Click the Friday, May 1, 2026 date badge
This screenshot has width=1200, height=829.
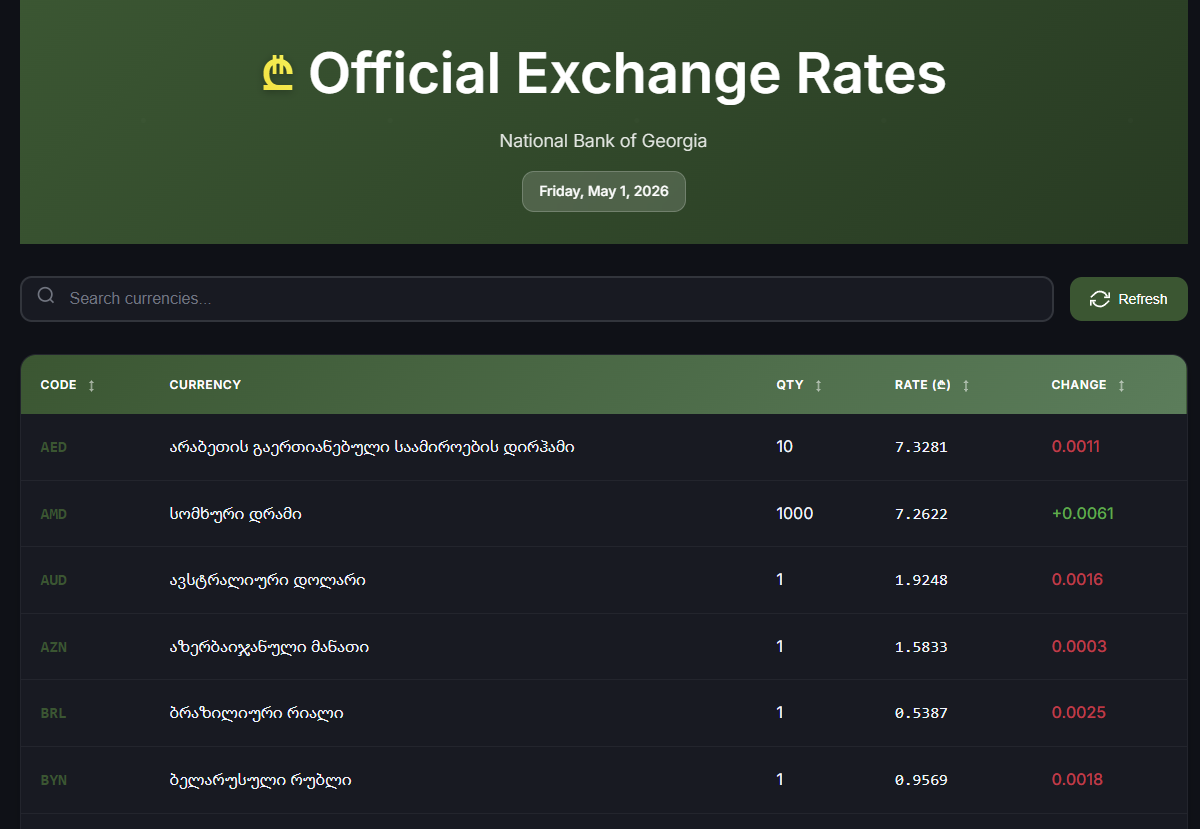[x=604, y=191]
